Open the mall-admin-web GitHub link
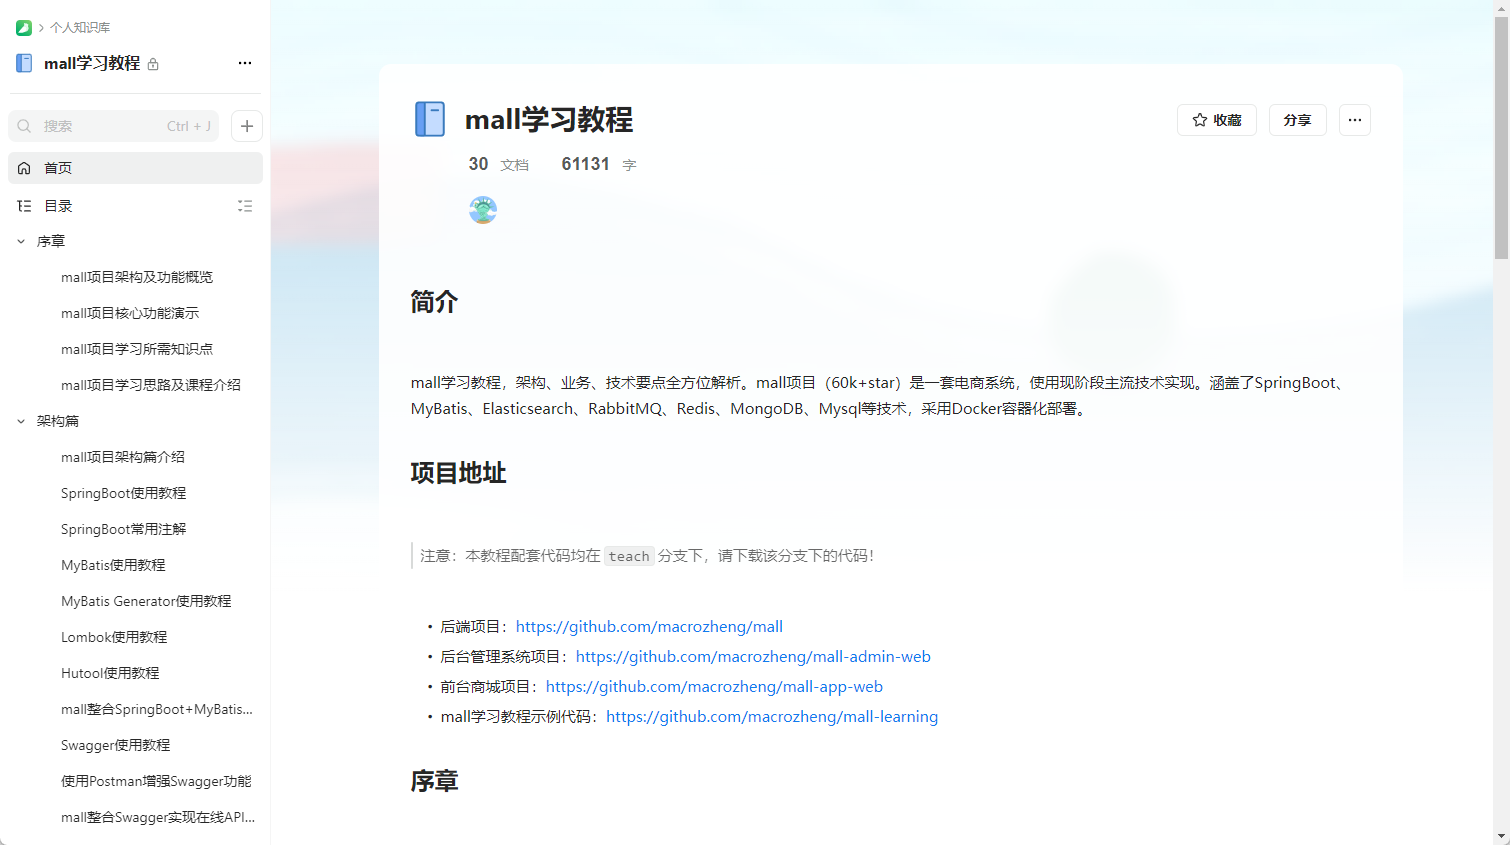 [x=752, y=657]
